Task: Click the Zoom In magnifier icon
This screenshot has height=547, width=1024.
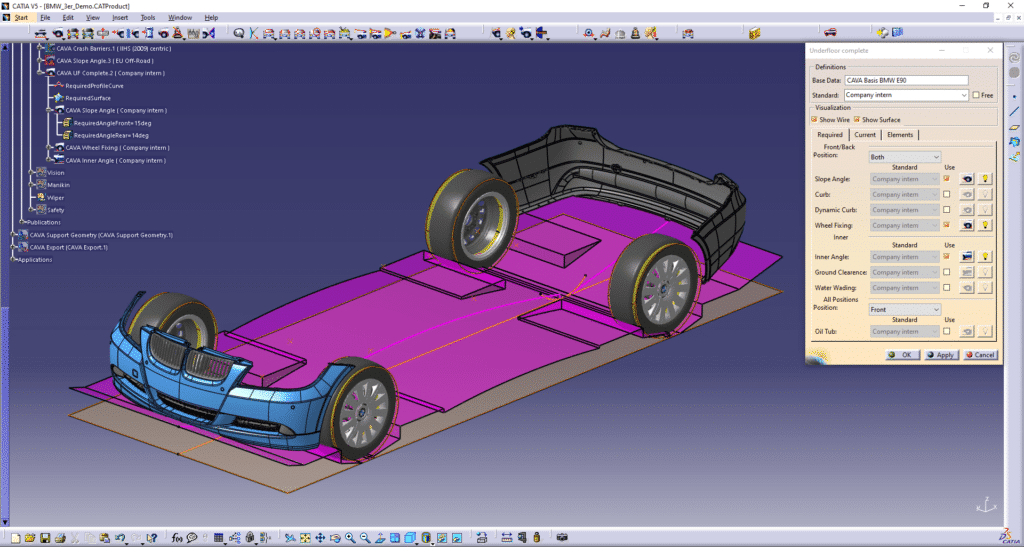Action: (350, 538)
